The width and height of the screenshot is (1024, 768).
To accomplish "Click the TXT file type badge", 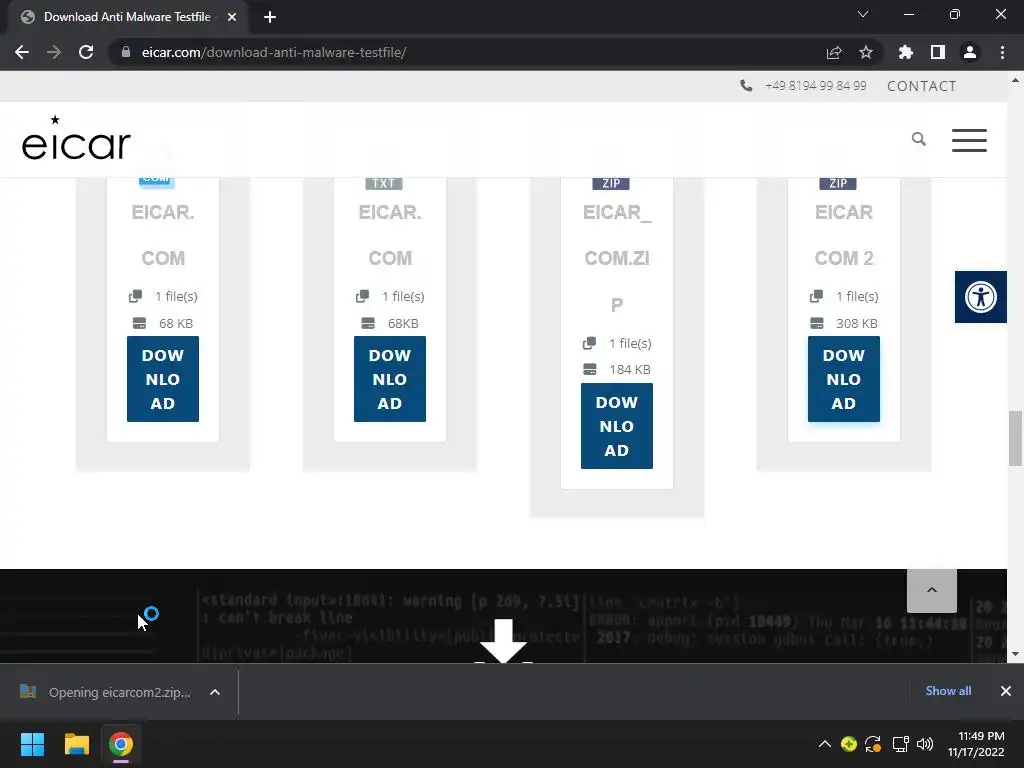I will 383,183.
